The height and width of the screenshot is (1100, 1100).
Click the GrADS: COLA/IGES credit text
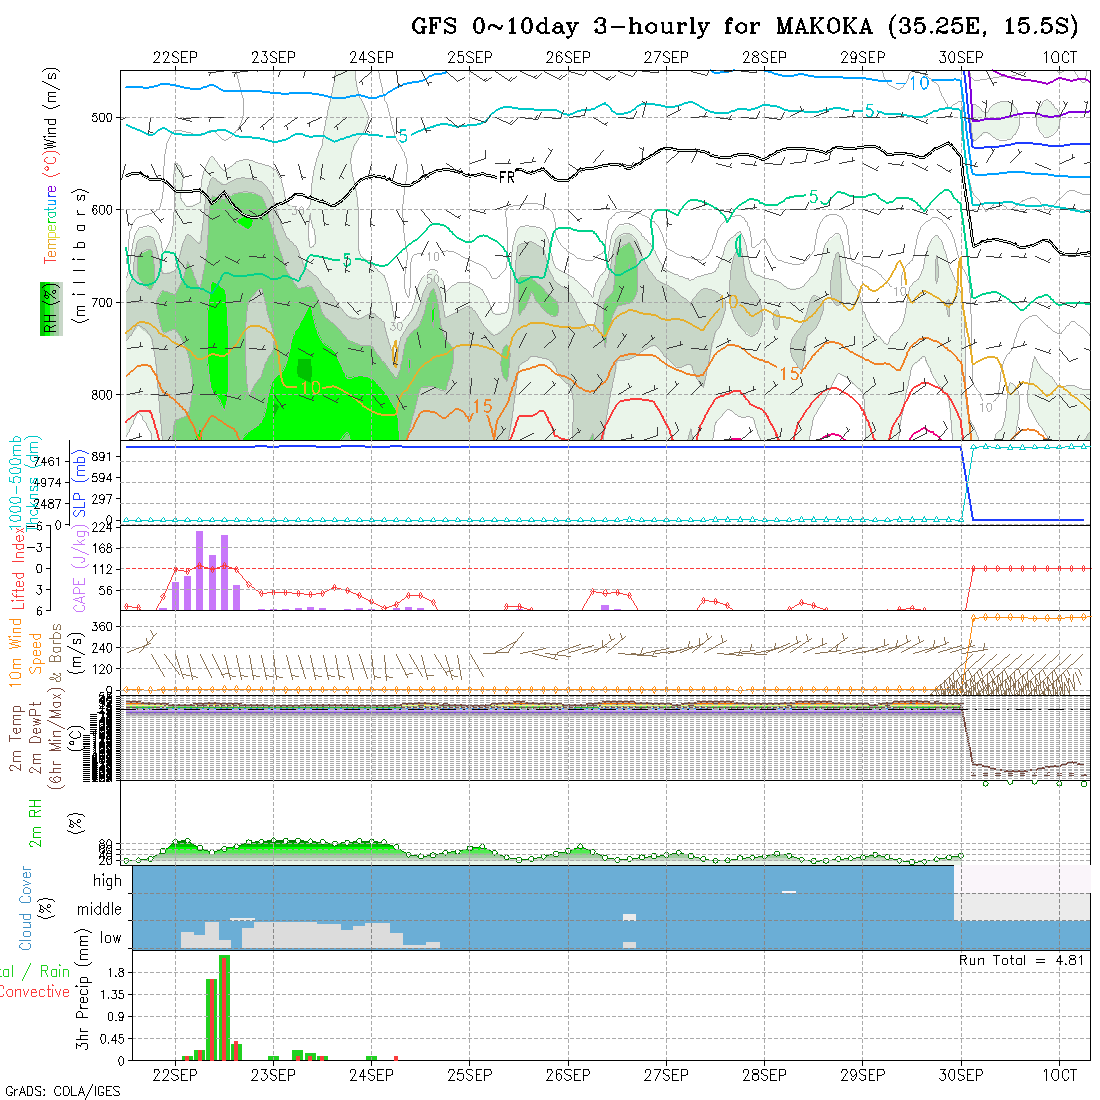point(62,1091)
